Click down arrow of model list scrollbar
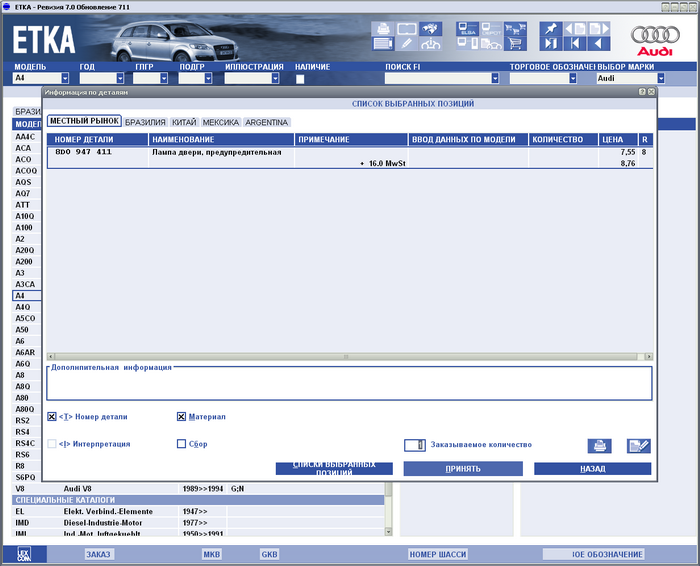Viewport: 700px width, 566px height. click(x=388, y=532)
